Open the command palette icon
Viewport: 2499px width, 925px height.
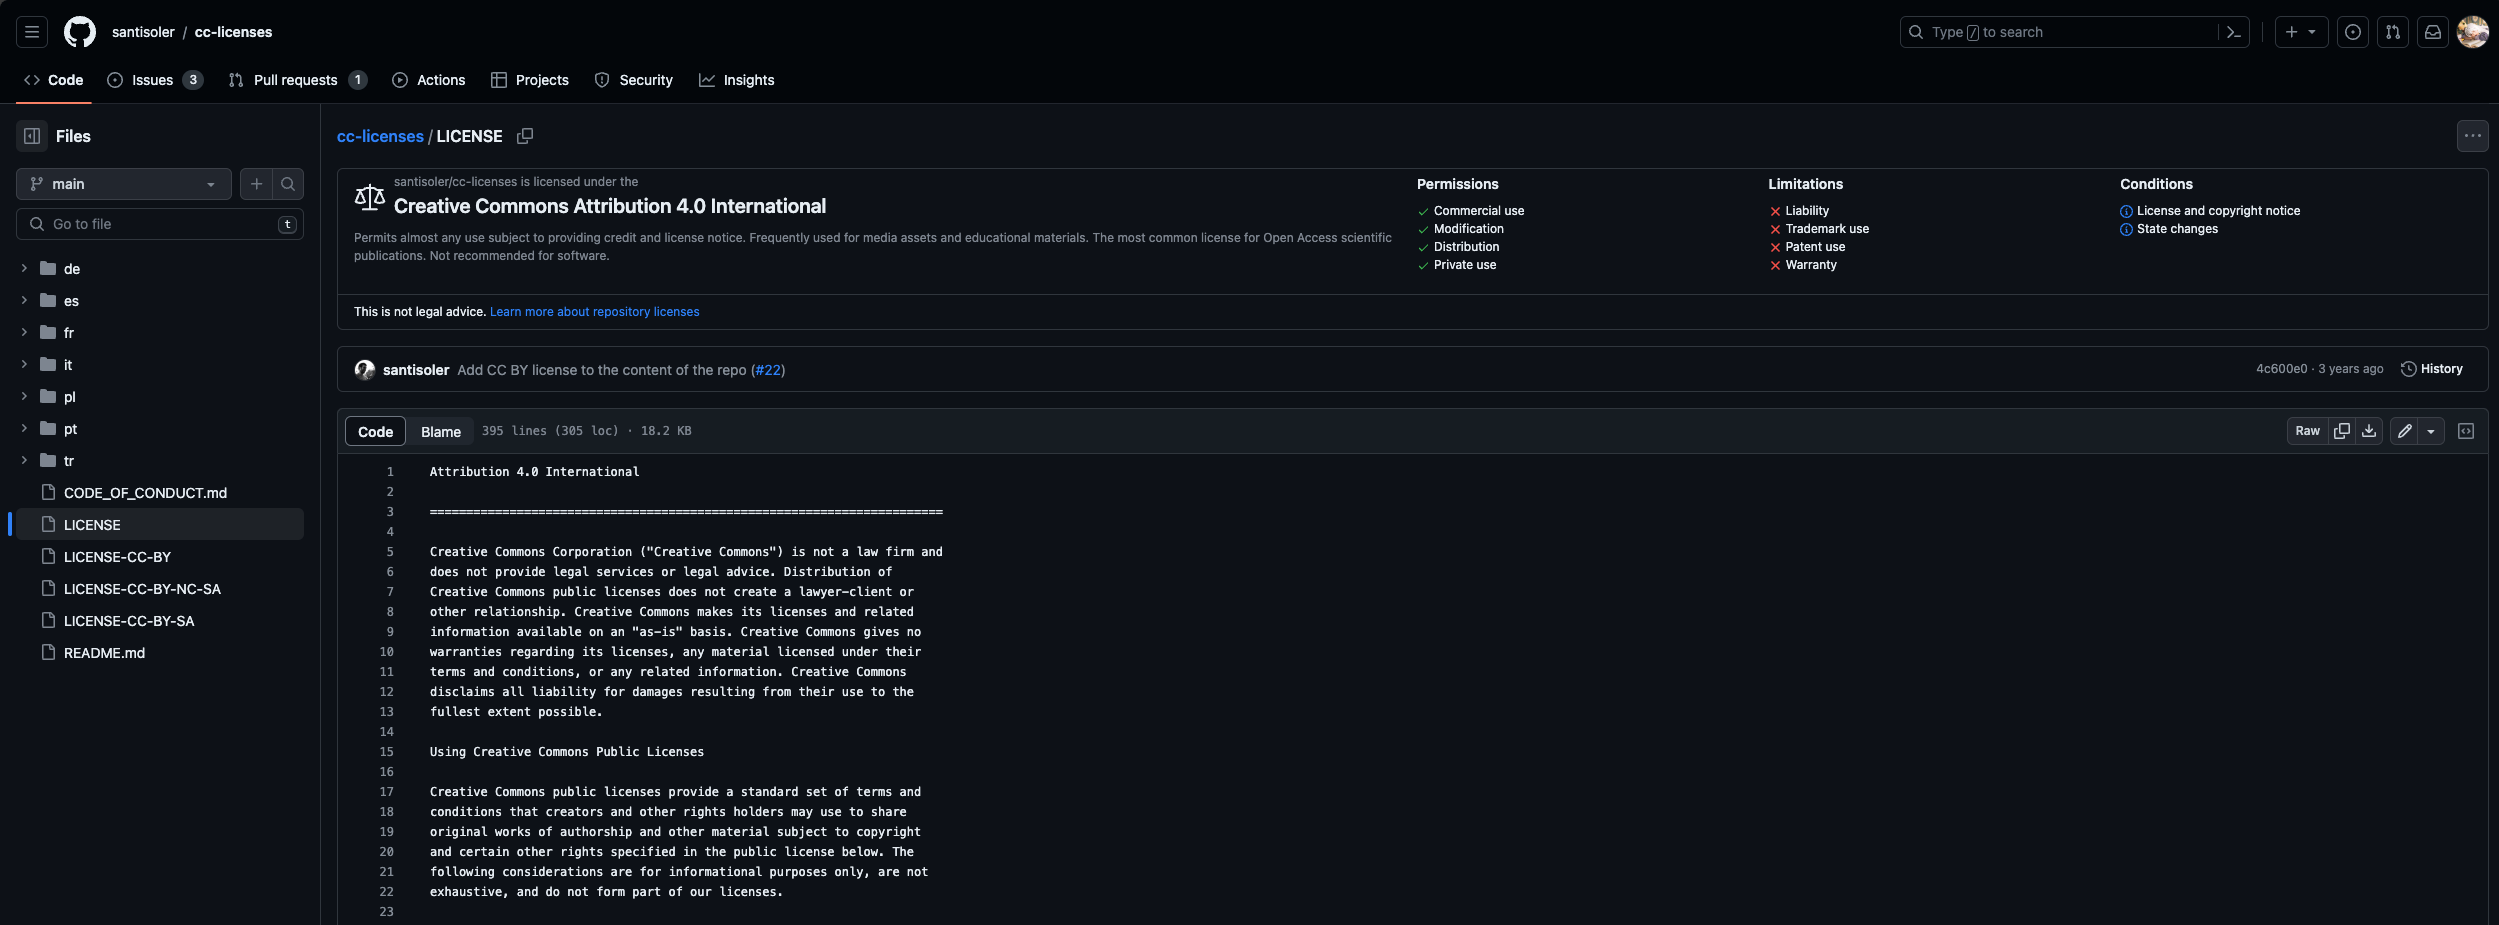2234,32
